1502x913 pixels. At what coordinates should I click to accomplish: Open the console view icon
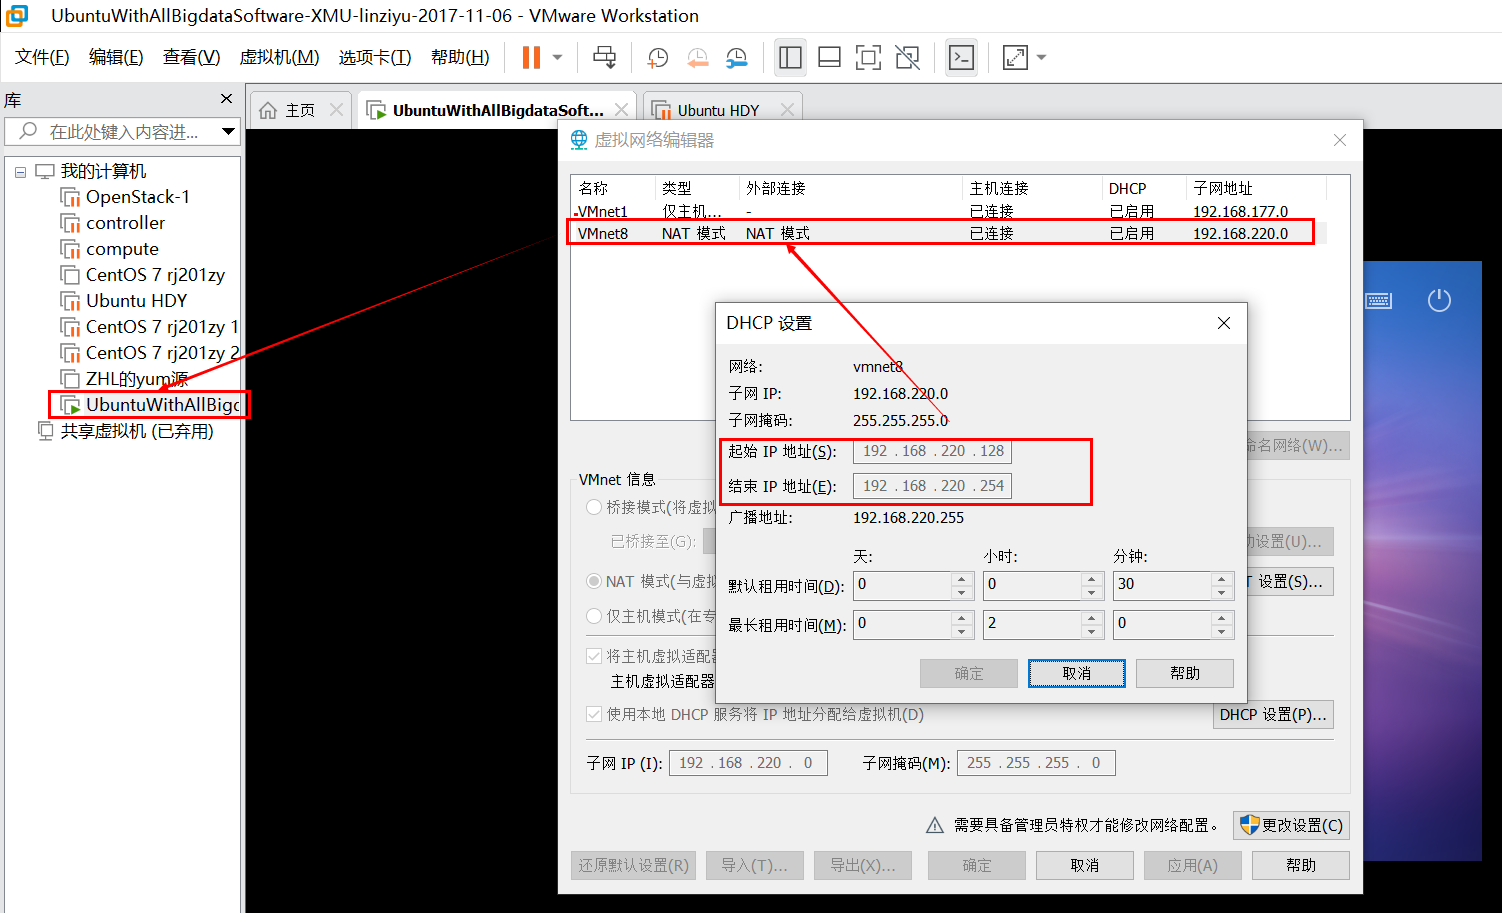[961, 57]
